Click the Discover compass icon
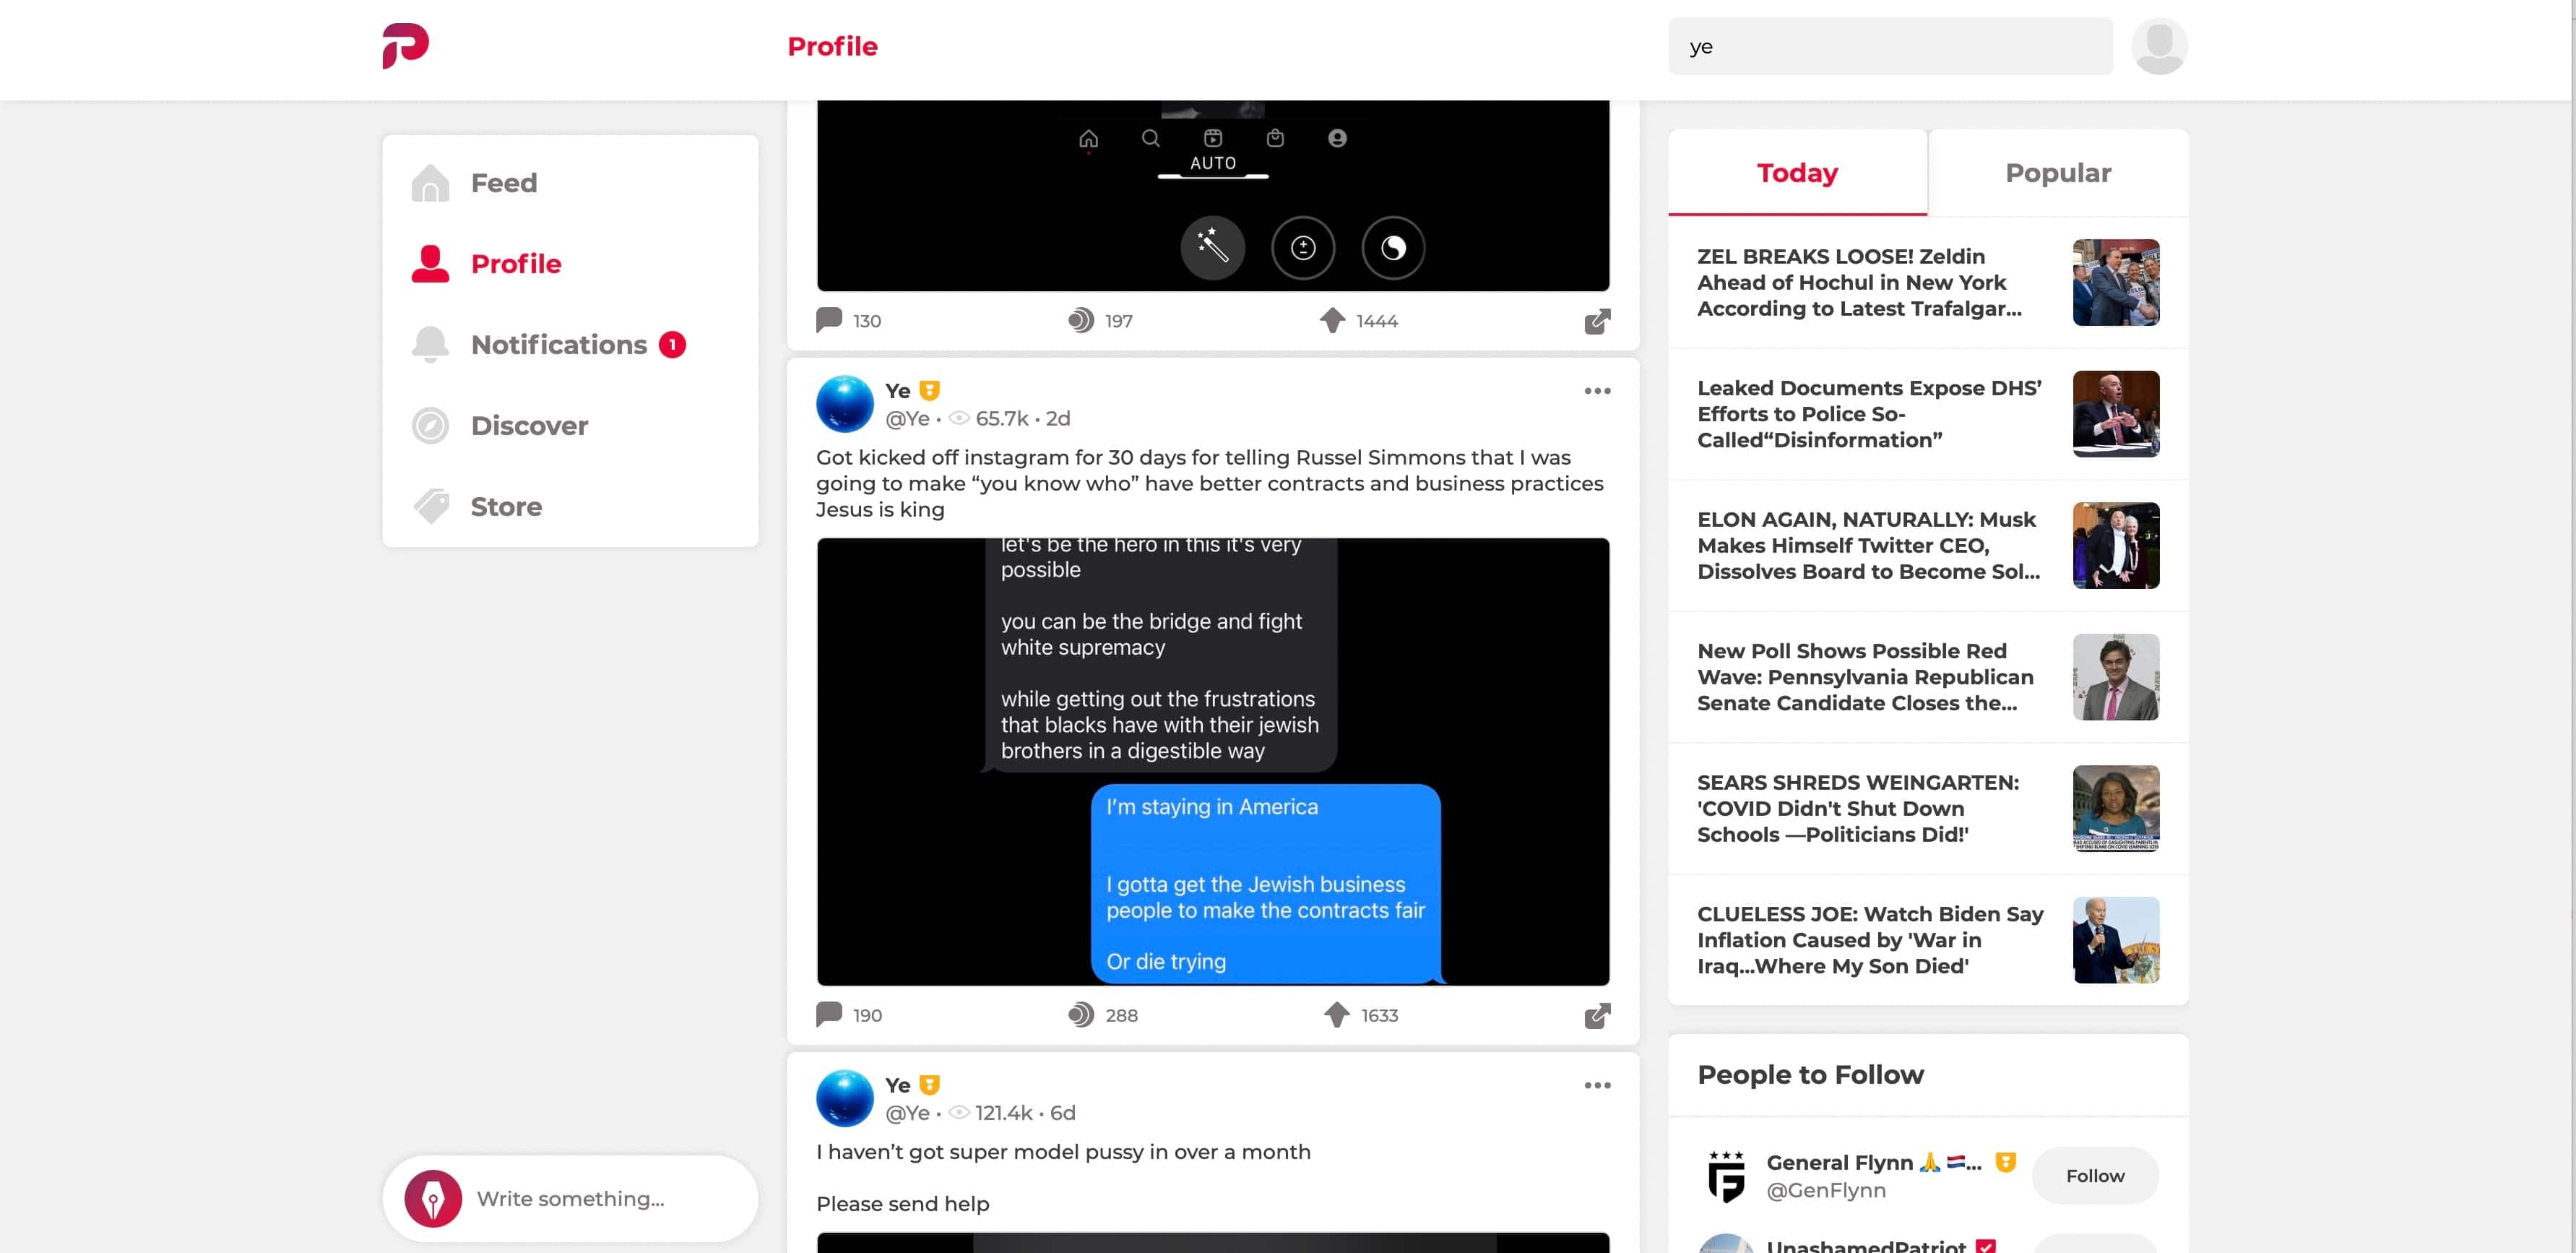 point(430,426)
